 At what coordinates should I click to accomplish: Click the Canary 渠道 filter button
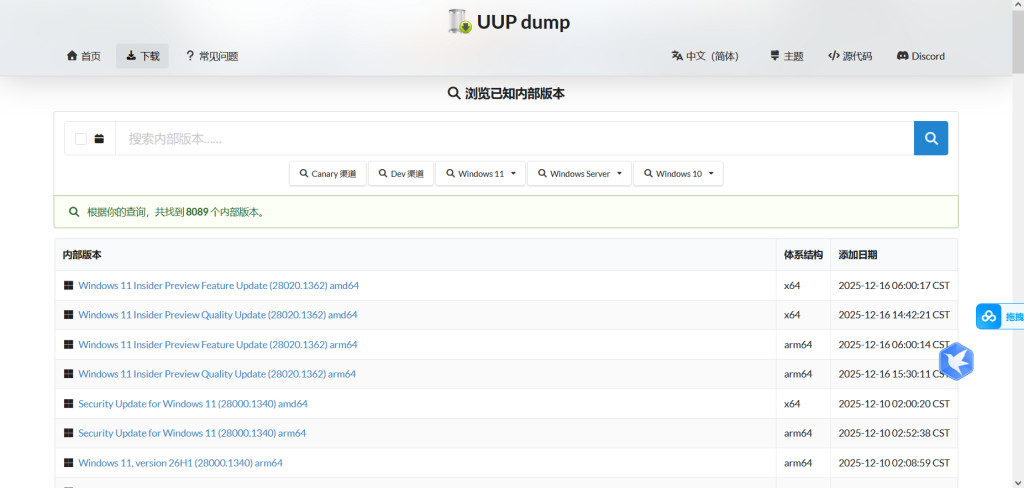(327, 174)
